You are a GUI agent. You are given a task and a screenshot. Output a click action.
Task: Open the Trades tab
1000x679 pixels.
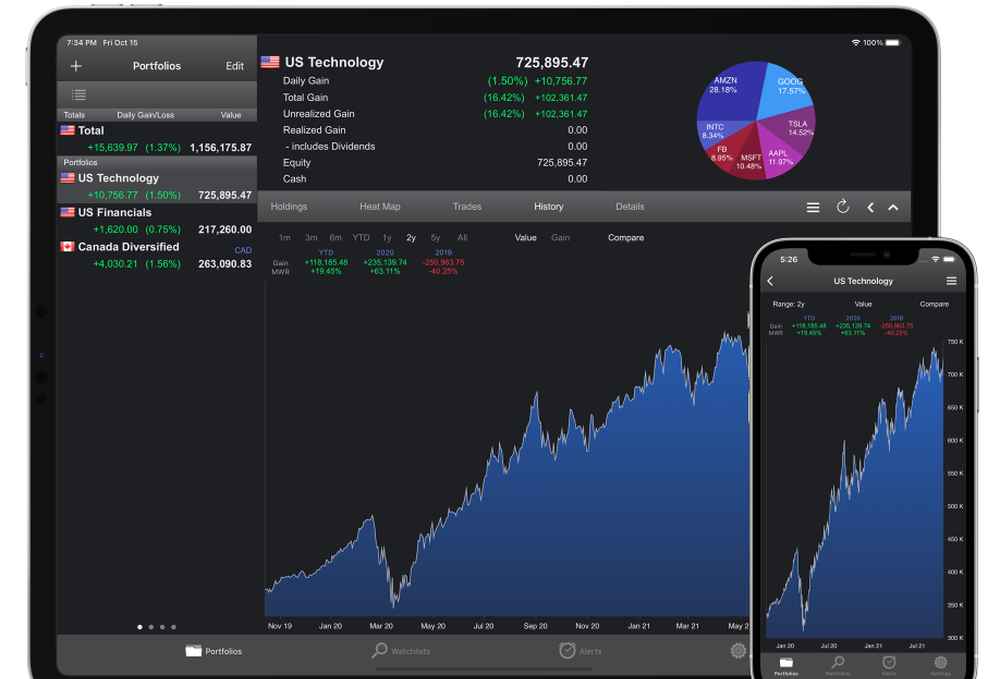467,207
